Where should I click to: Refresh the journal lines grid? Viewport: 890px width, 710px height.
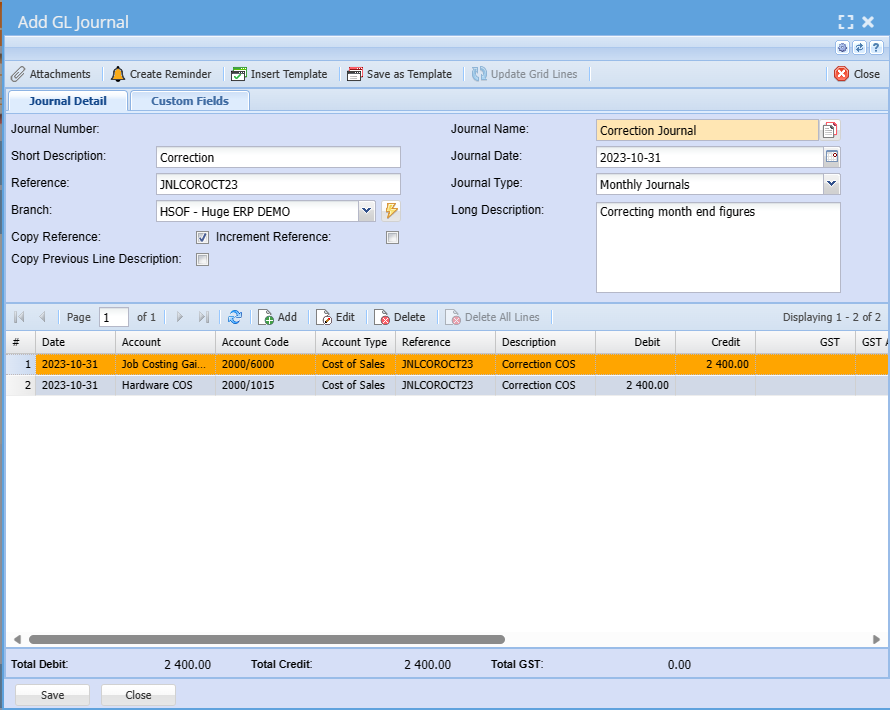(x=235, y=317)
